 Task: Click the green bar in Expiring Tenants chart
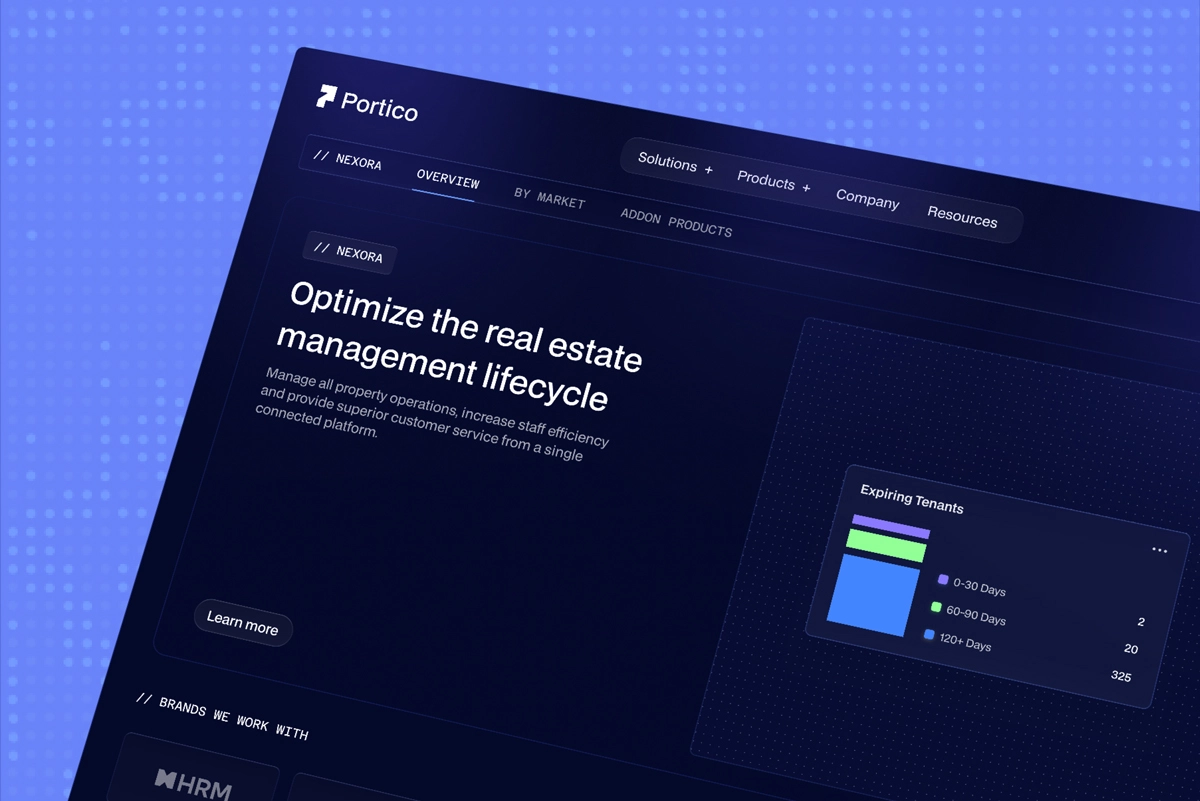tap(885, 546)
